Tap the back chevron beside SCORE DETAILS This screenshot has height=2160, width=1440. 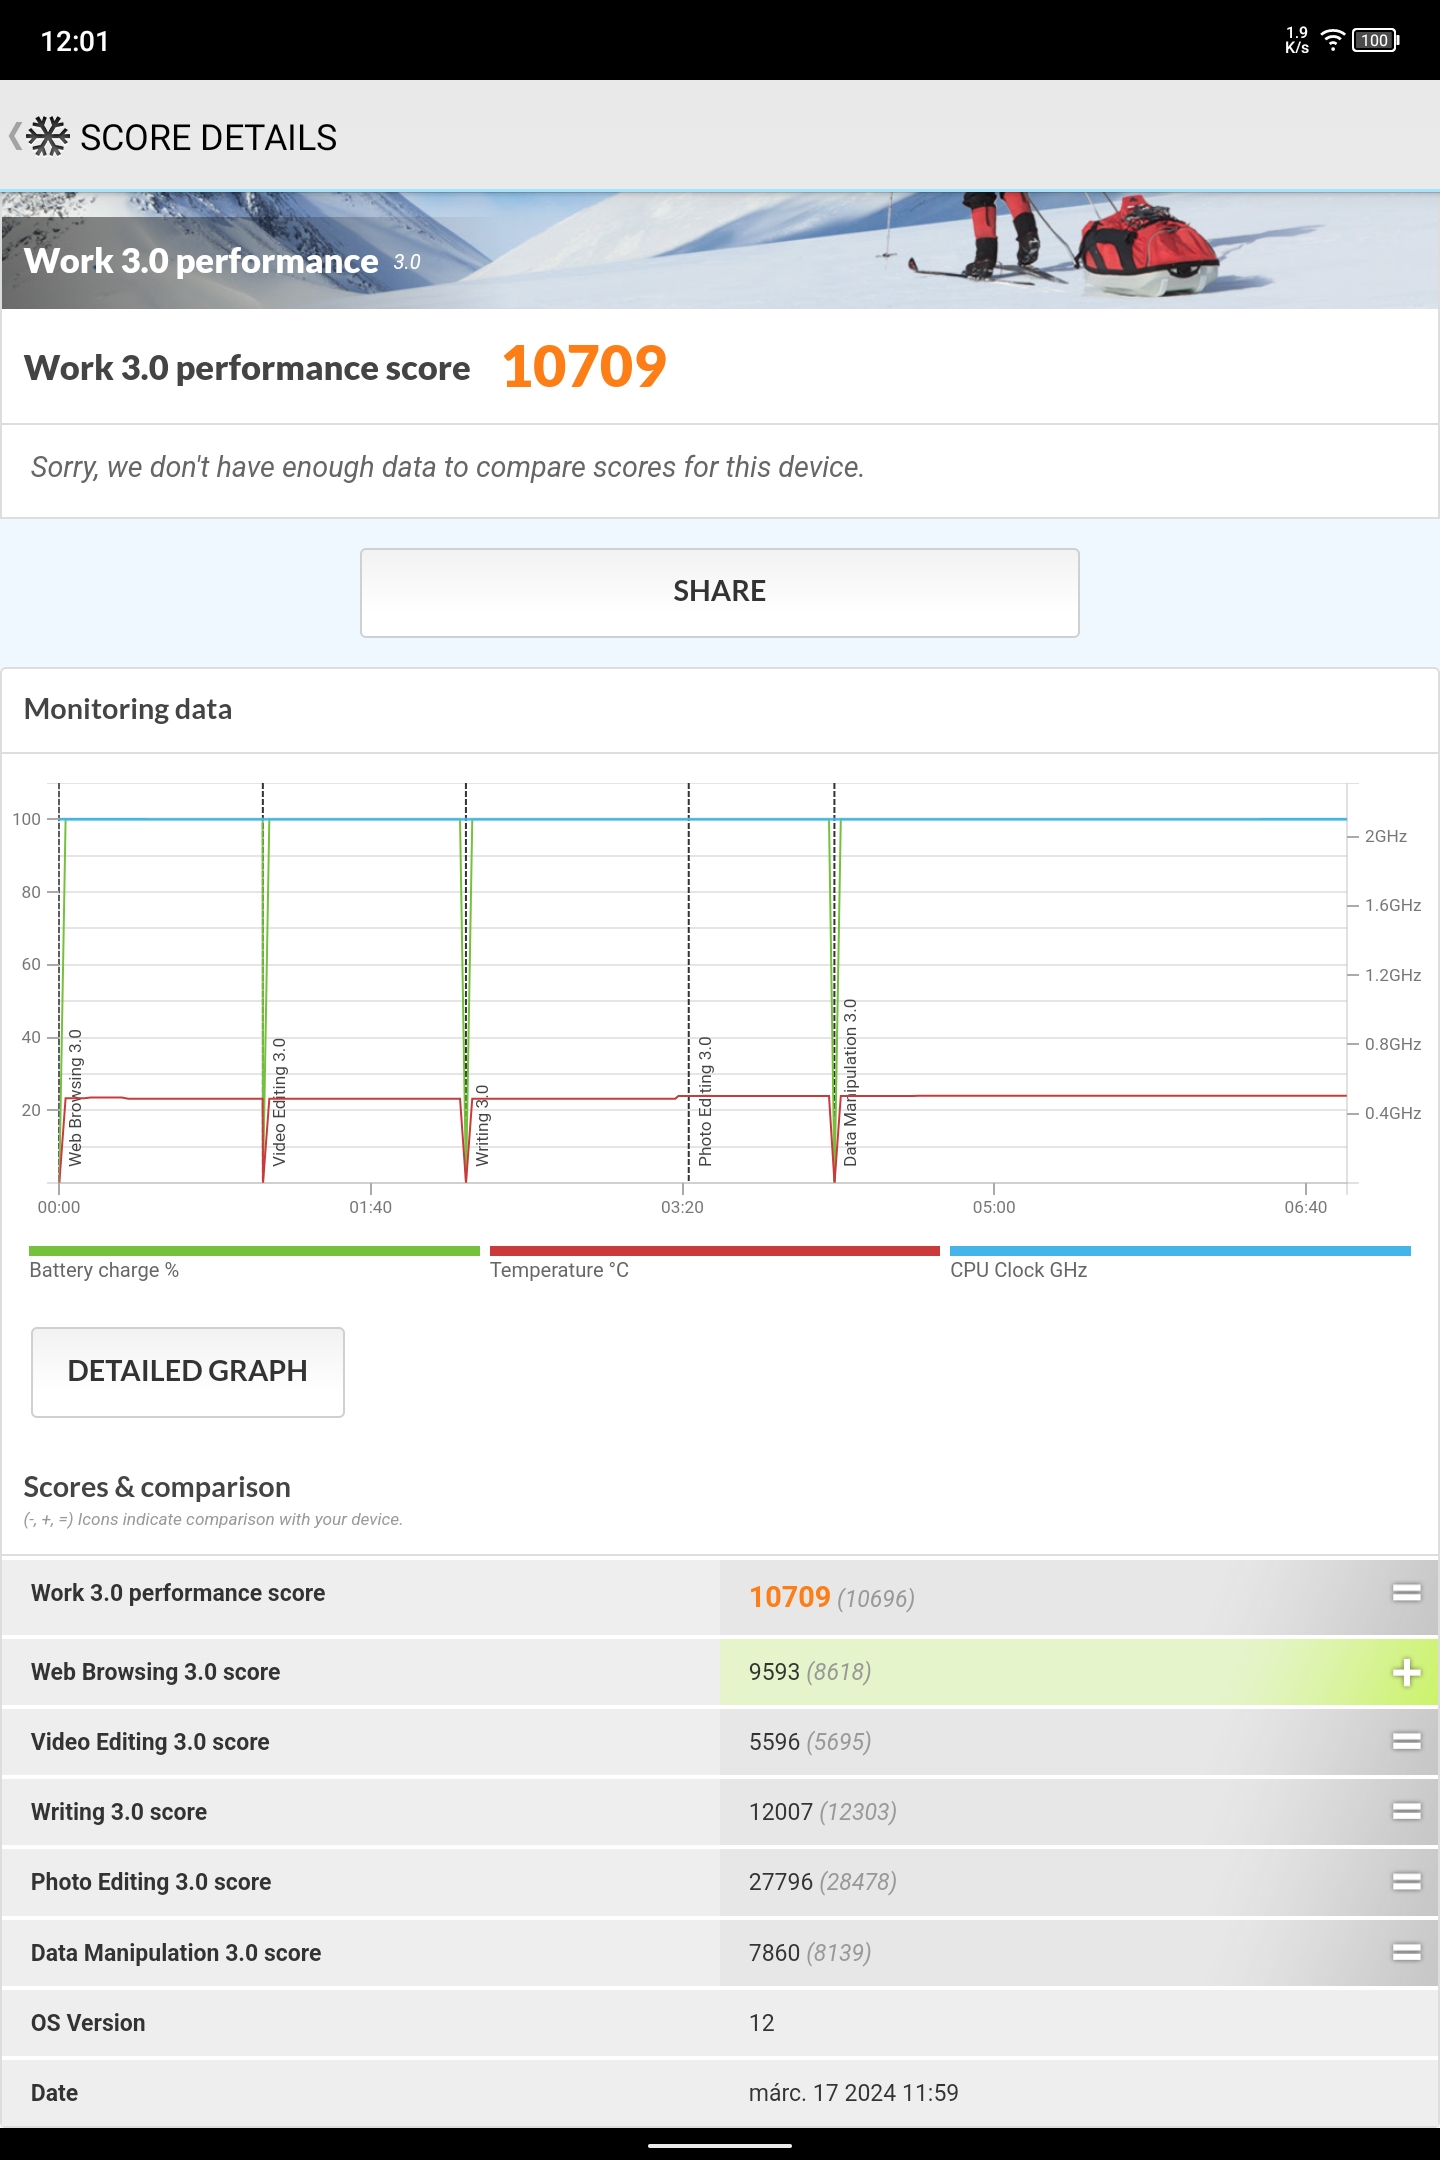point(15,136)
